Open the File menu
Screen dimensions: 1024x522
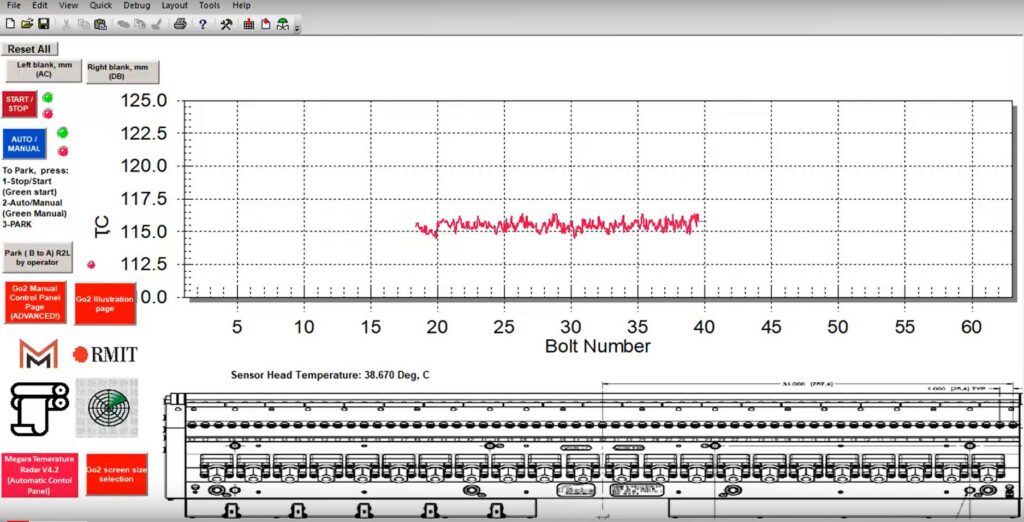[x=14, y=5]
